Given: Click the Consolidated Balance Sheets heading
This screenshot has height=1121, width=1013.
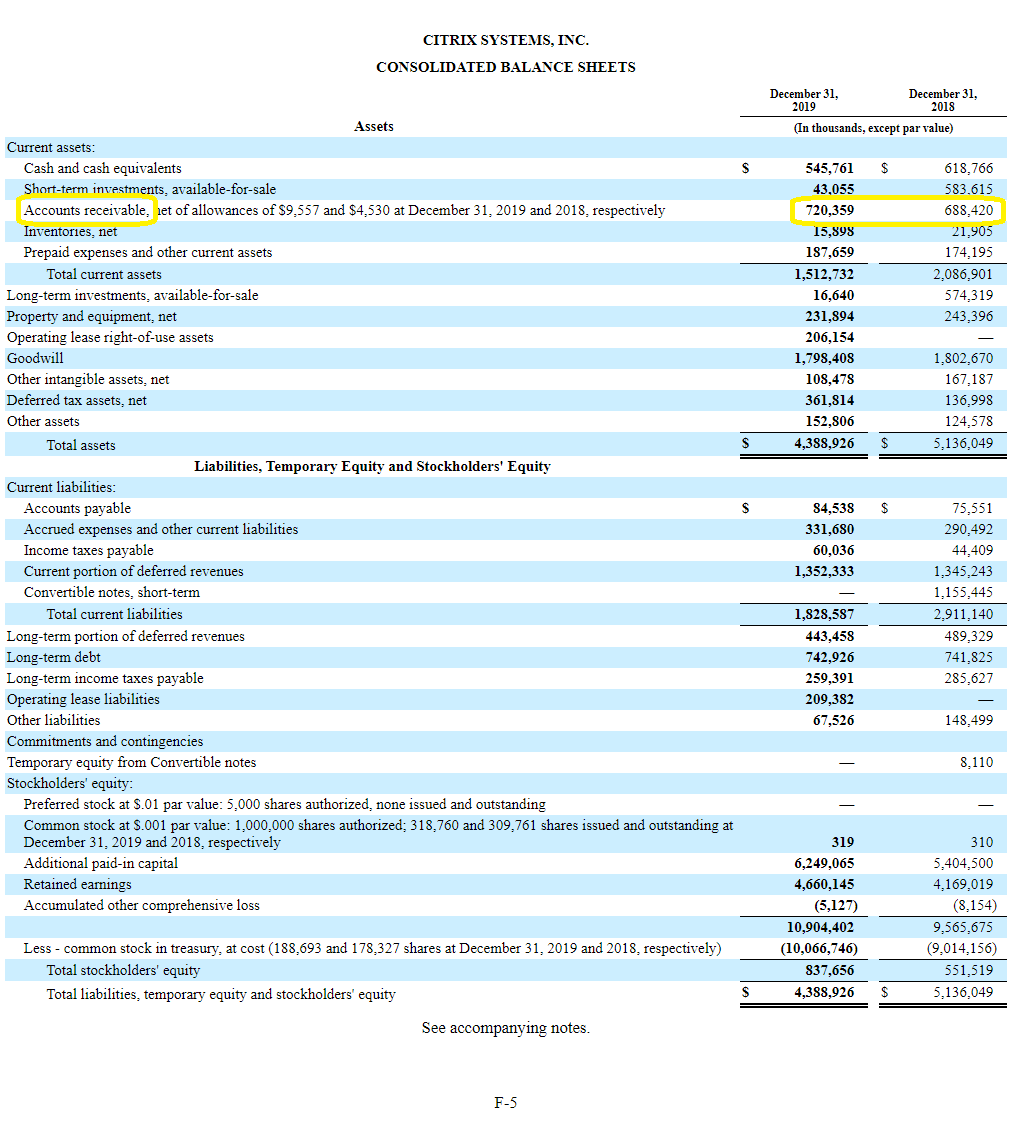Looking at the screenshot, I should click(x=505, y=67).
